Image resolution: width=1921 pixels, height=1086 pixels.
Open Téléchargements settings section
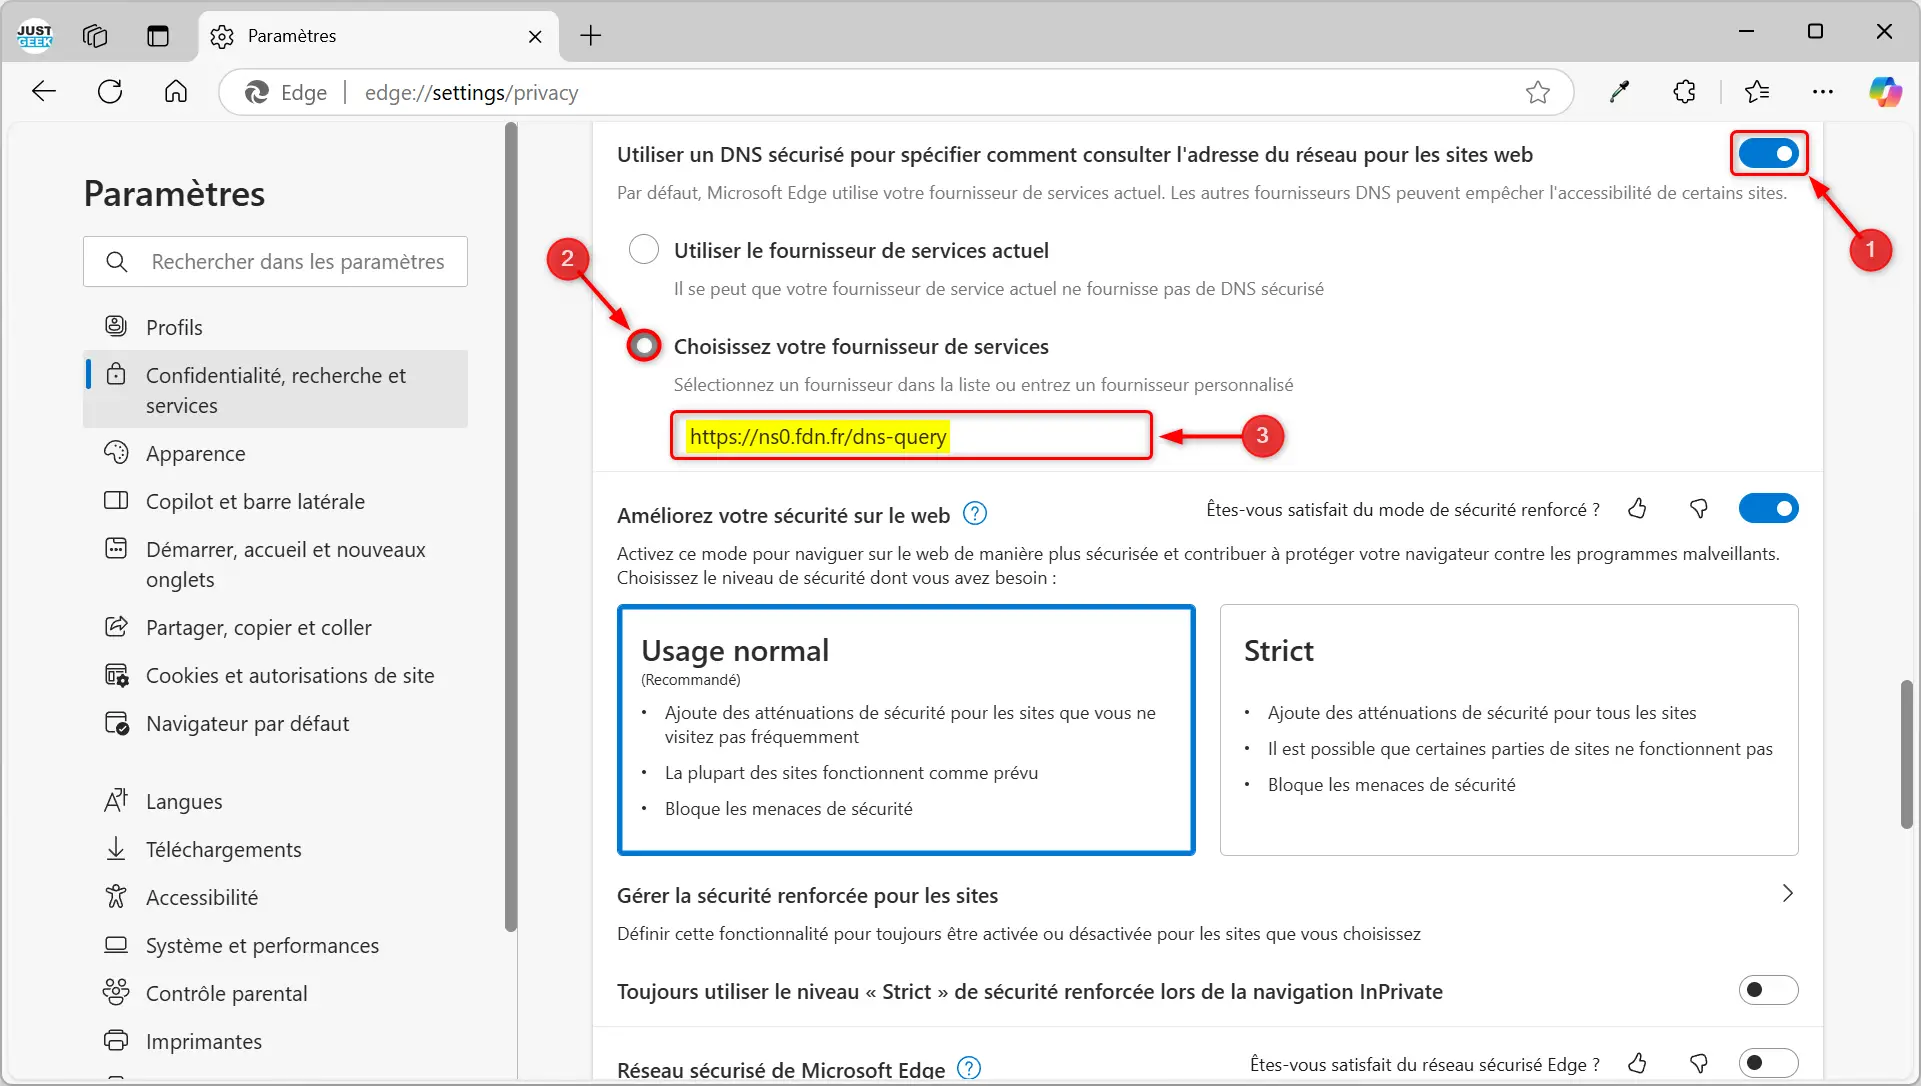point(275,849)
